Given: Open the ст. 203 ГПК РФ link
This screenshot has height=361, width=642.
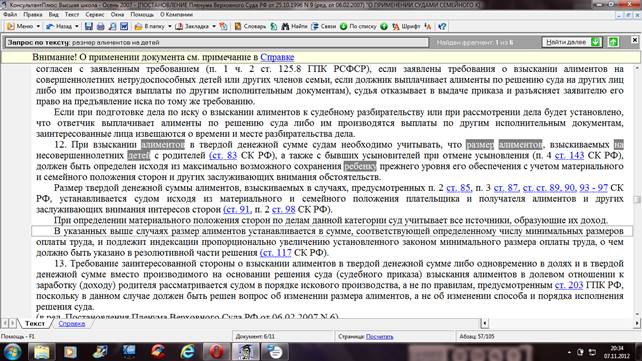Looking at the screenshot, I should (x=569, y=285).
